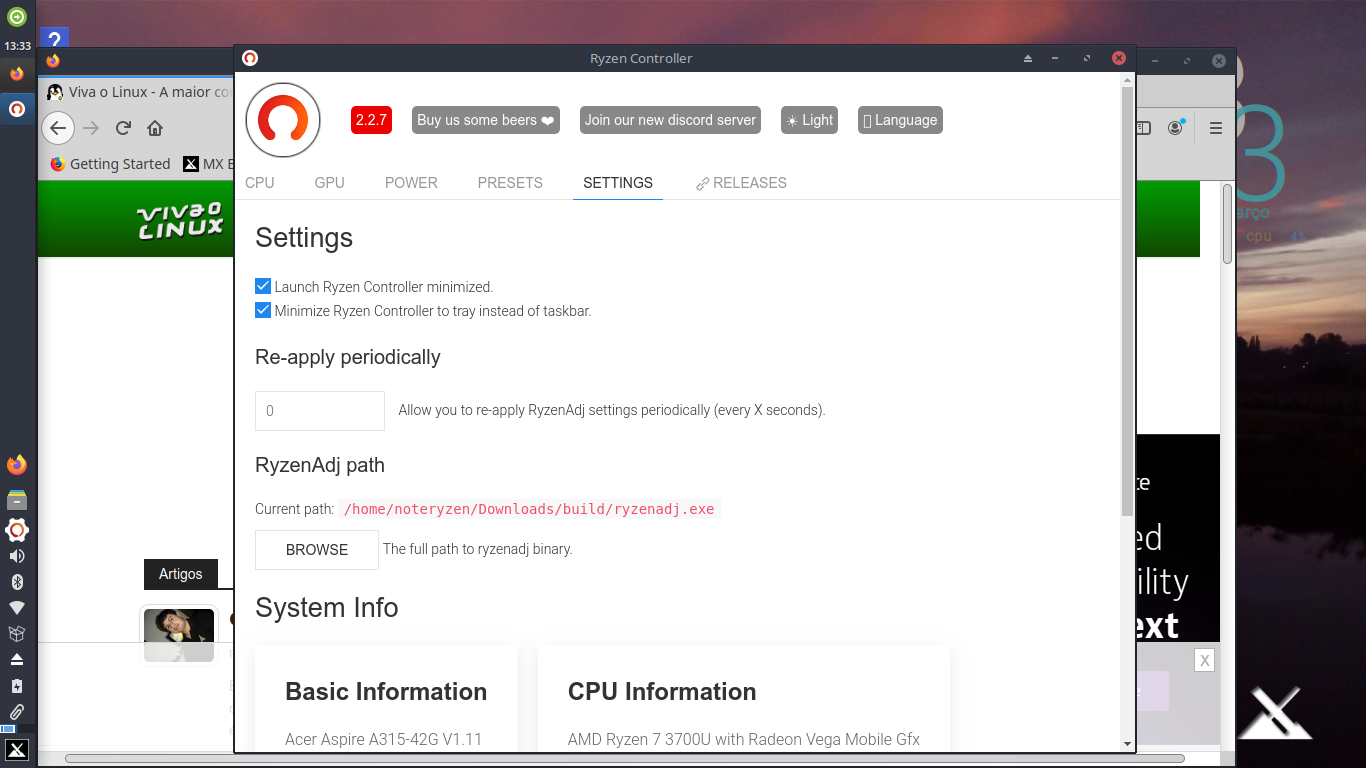
Task: Select the PRESETS tab
Action: [x=510, y=183]
